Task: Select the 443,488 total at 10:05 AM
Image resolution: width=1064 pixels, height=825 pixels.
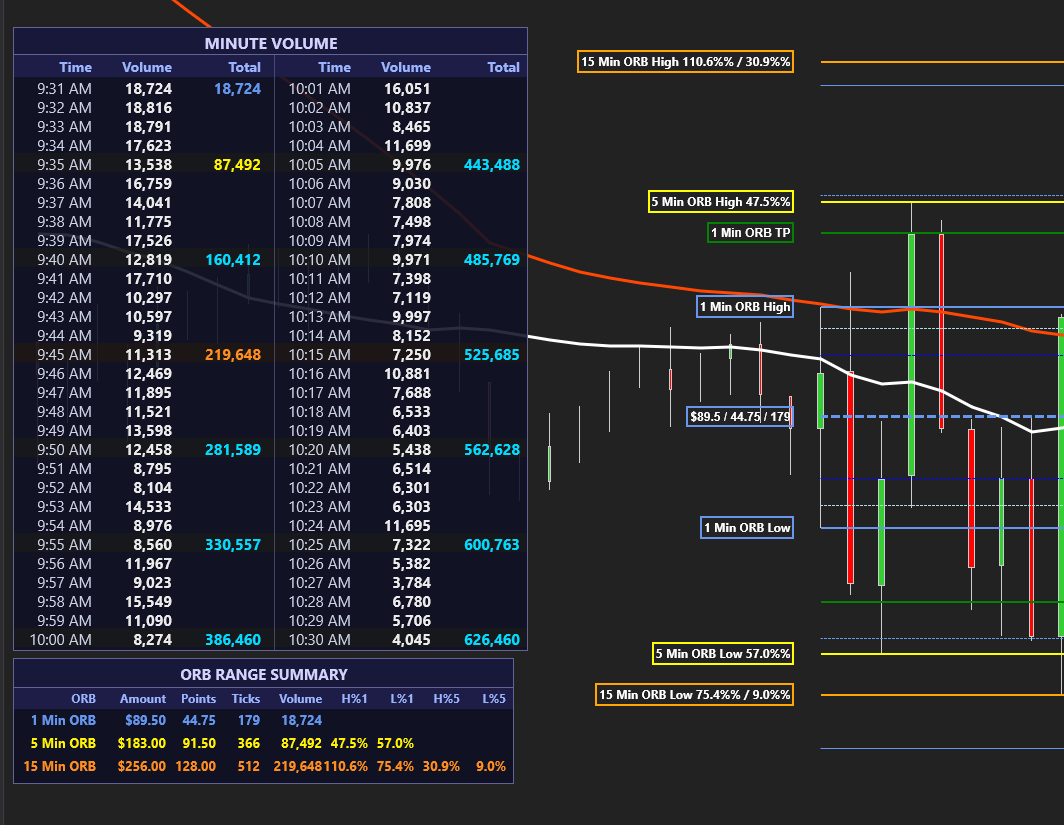Action: tap(492, 165)
